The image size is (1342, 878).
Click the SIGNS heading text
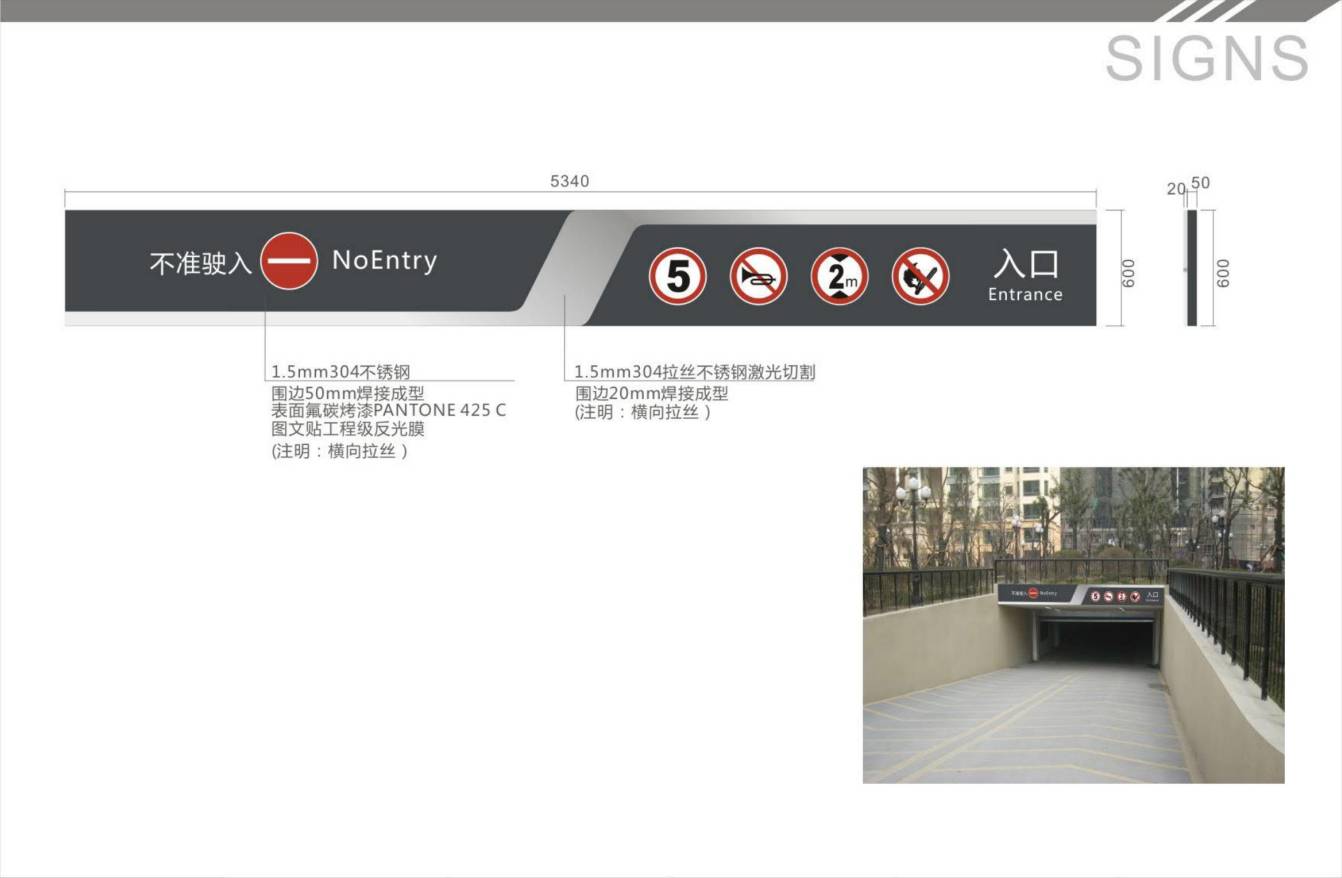1207,59
